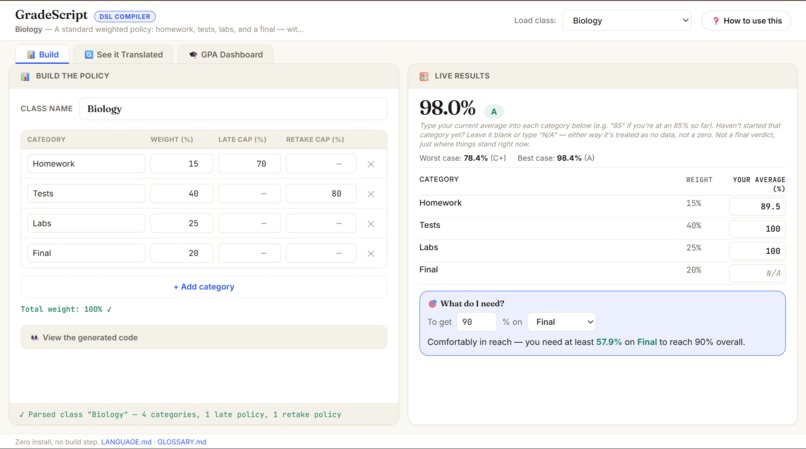The height and width of the screenshot is (449, 806).
Task: Edit the Homework weight field showing 15
Action: [181, 164]
